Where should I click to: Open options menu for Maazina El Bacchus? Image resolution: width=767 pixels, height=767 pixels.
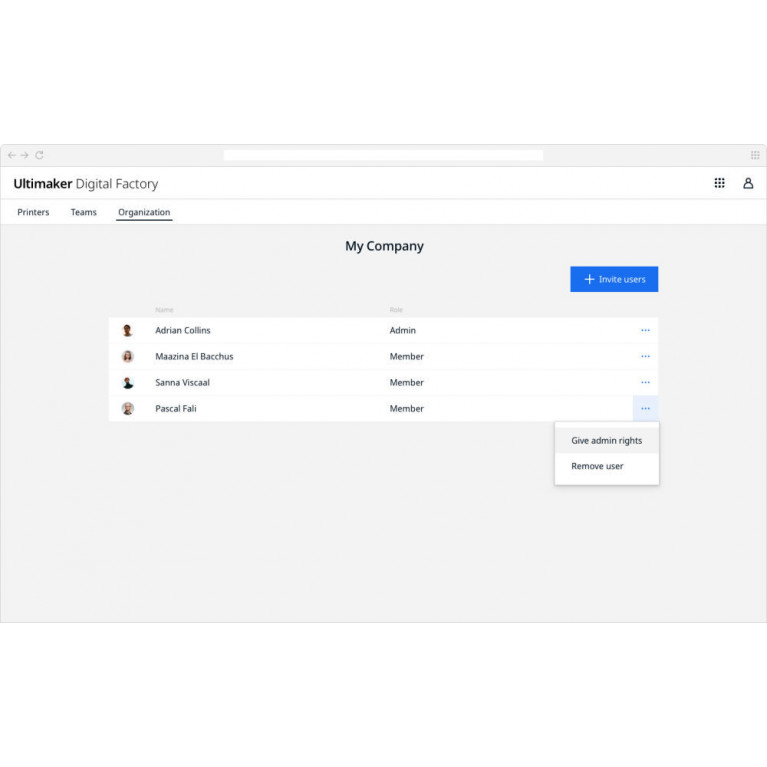[645, 356]
